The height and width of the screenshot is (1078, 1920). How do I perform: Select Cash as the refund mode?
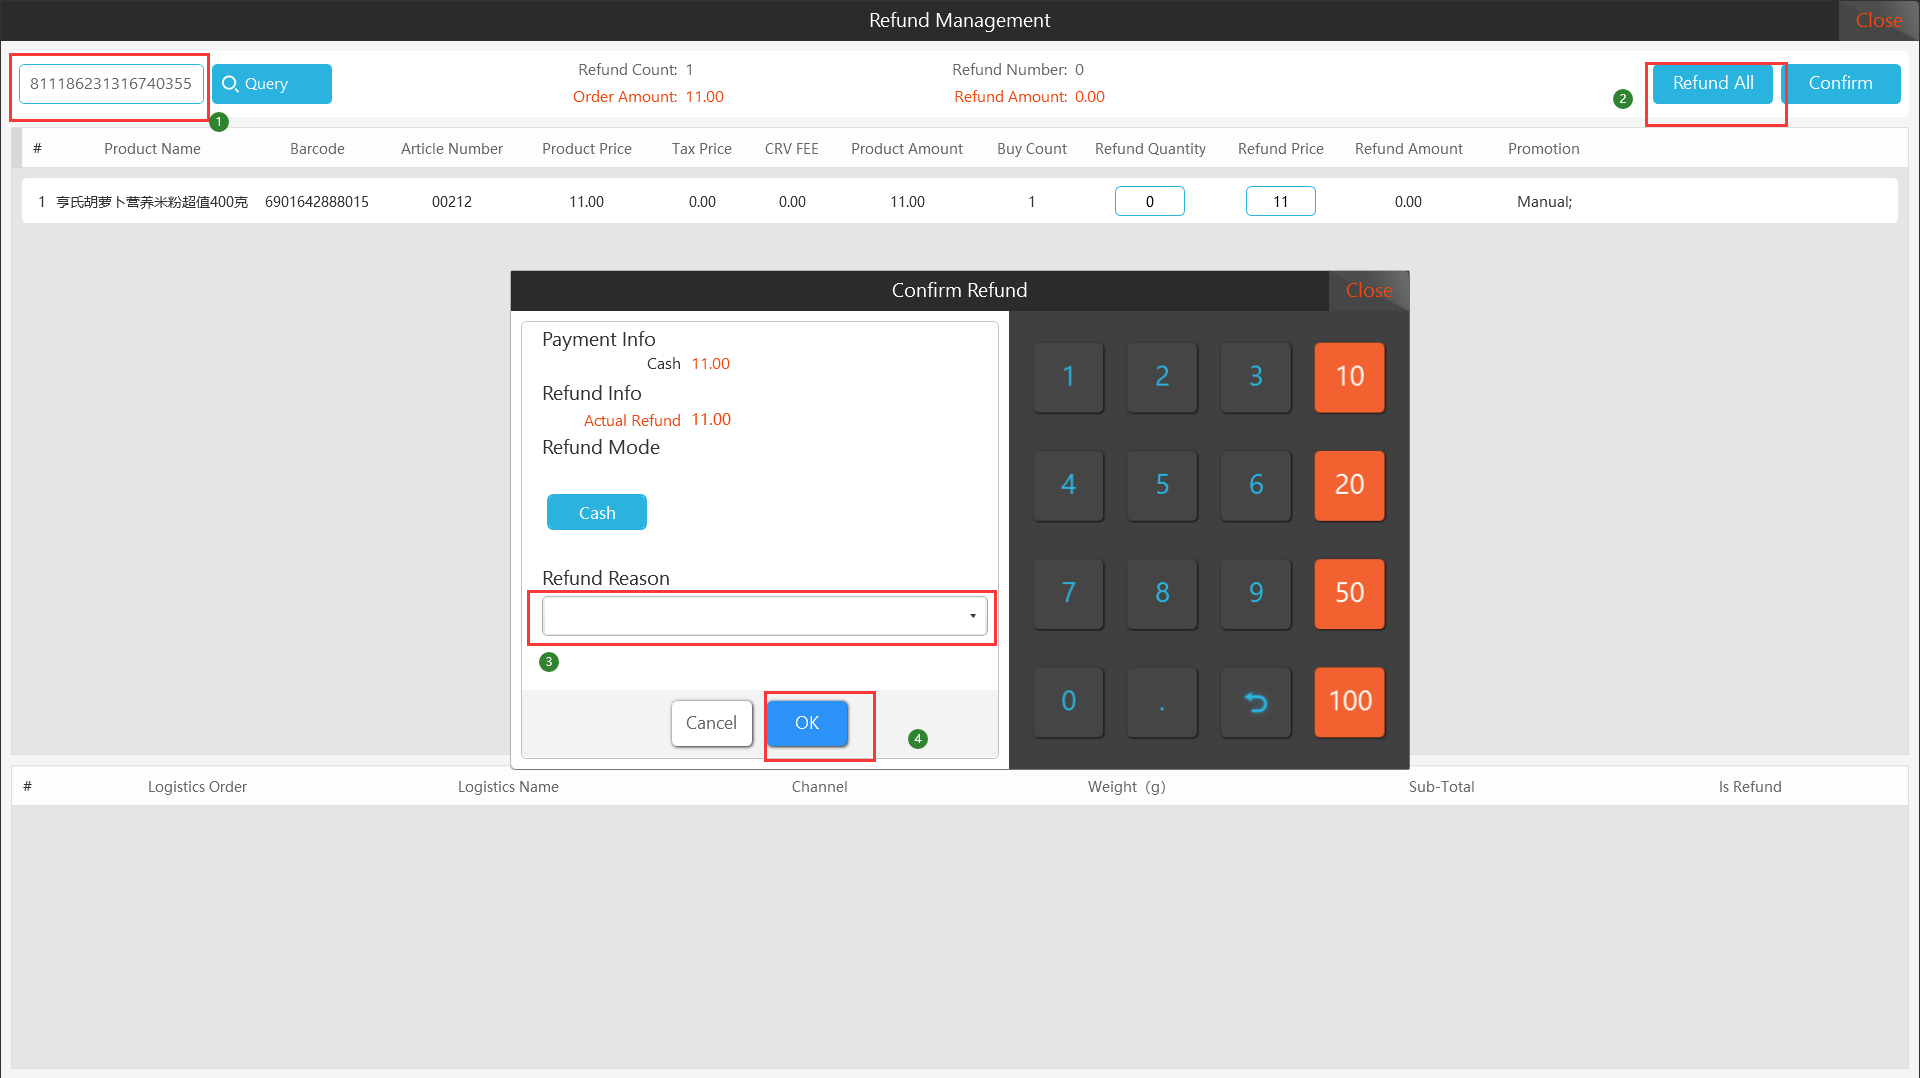(596, 513)
